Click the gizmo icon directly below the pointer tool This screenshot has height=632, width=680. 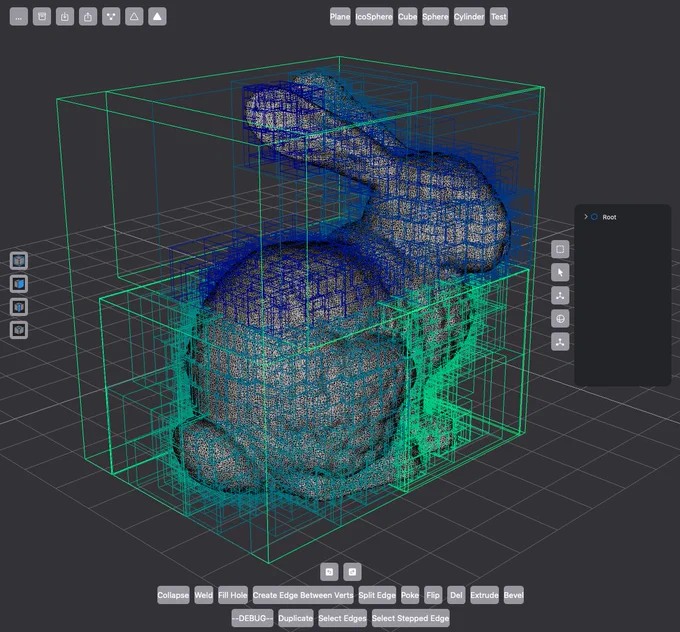(x=560, y=296)
